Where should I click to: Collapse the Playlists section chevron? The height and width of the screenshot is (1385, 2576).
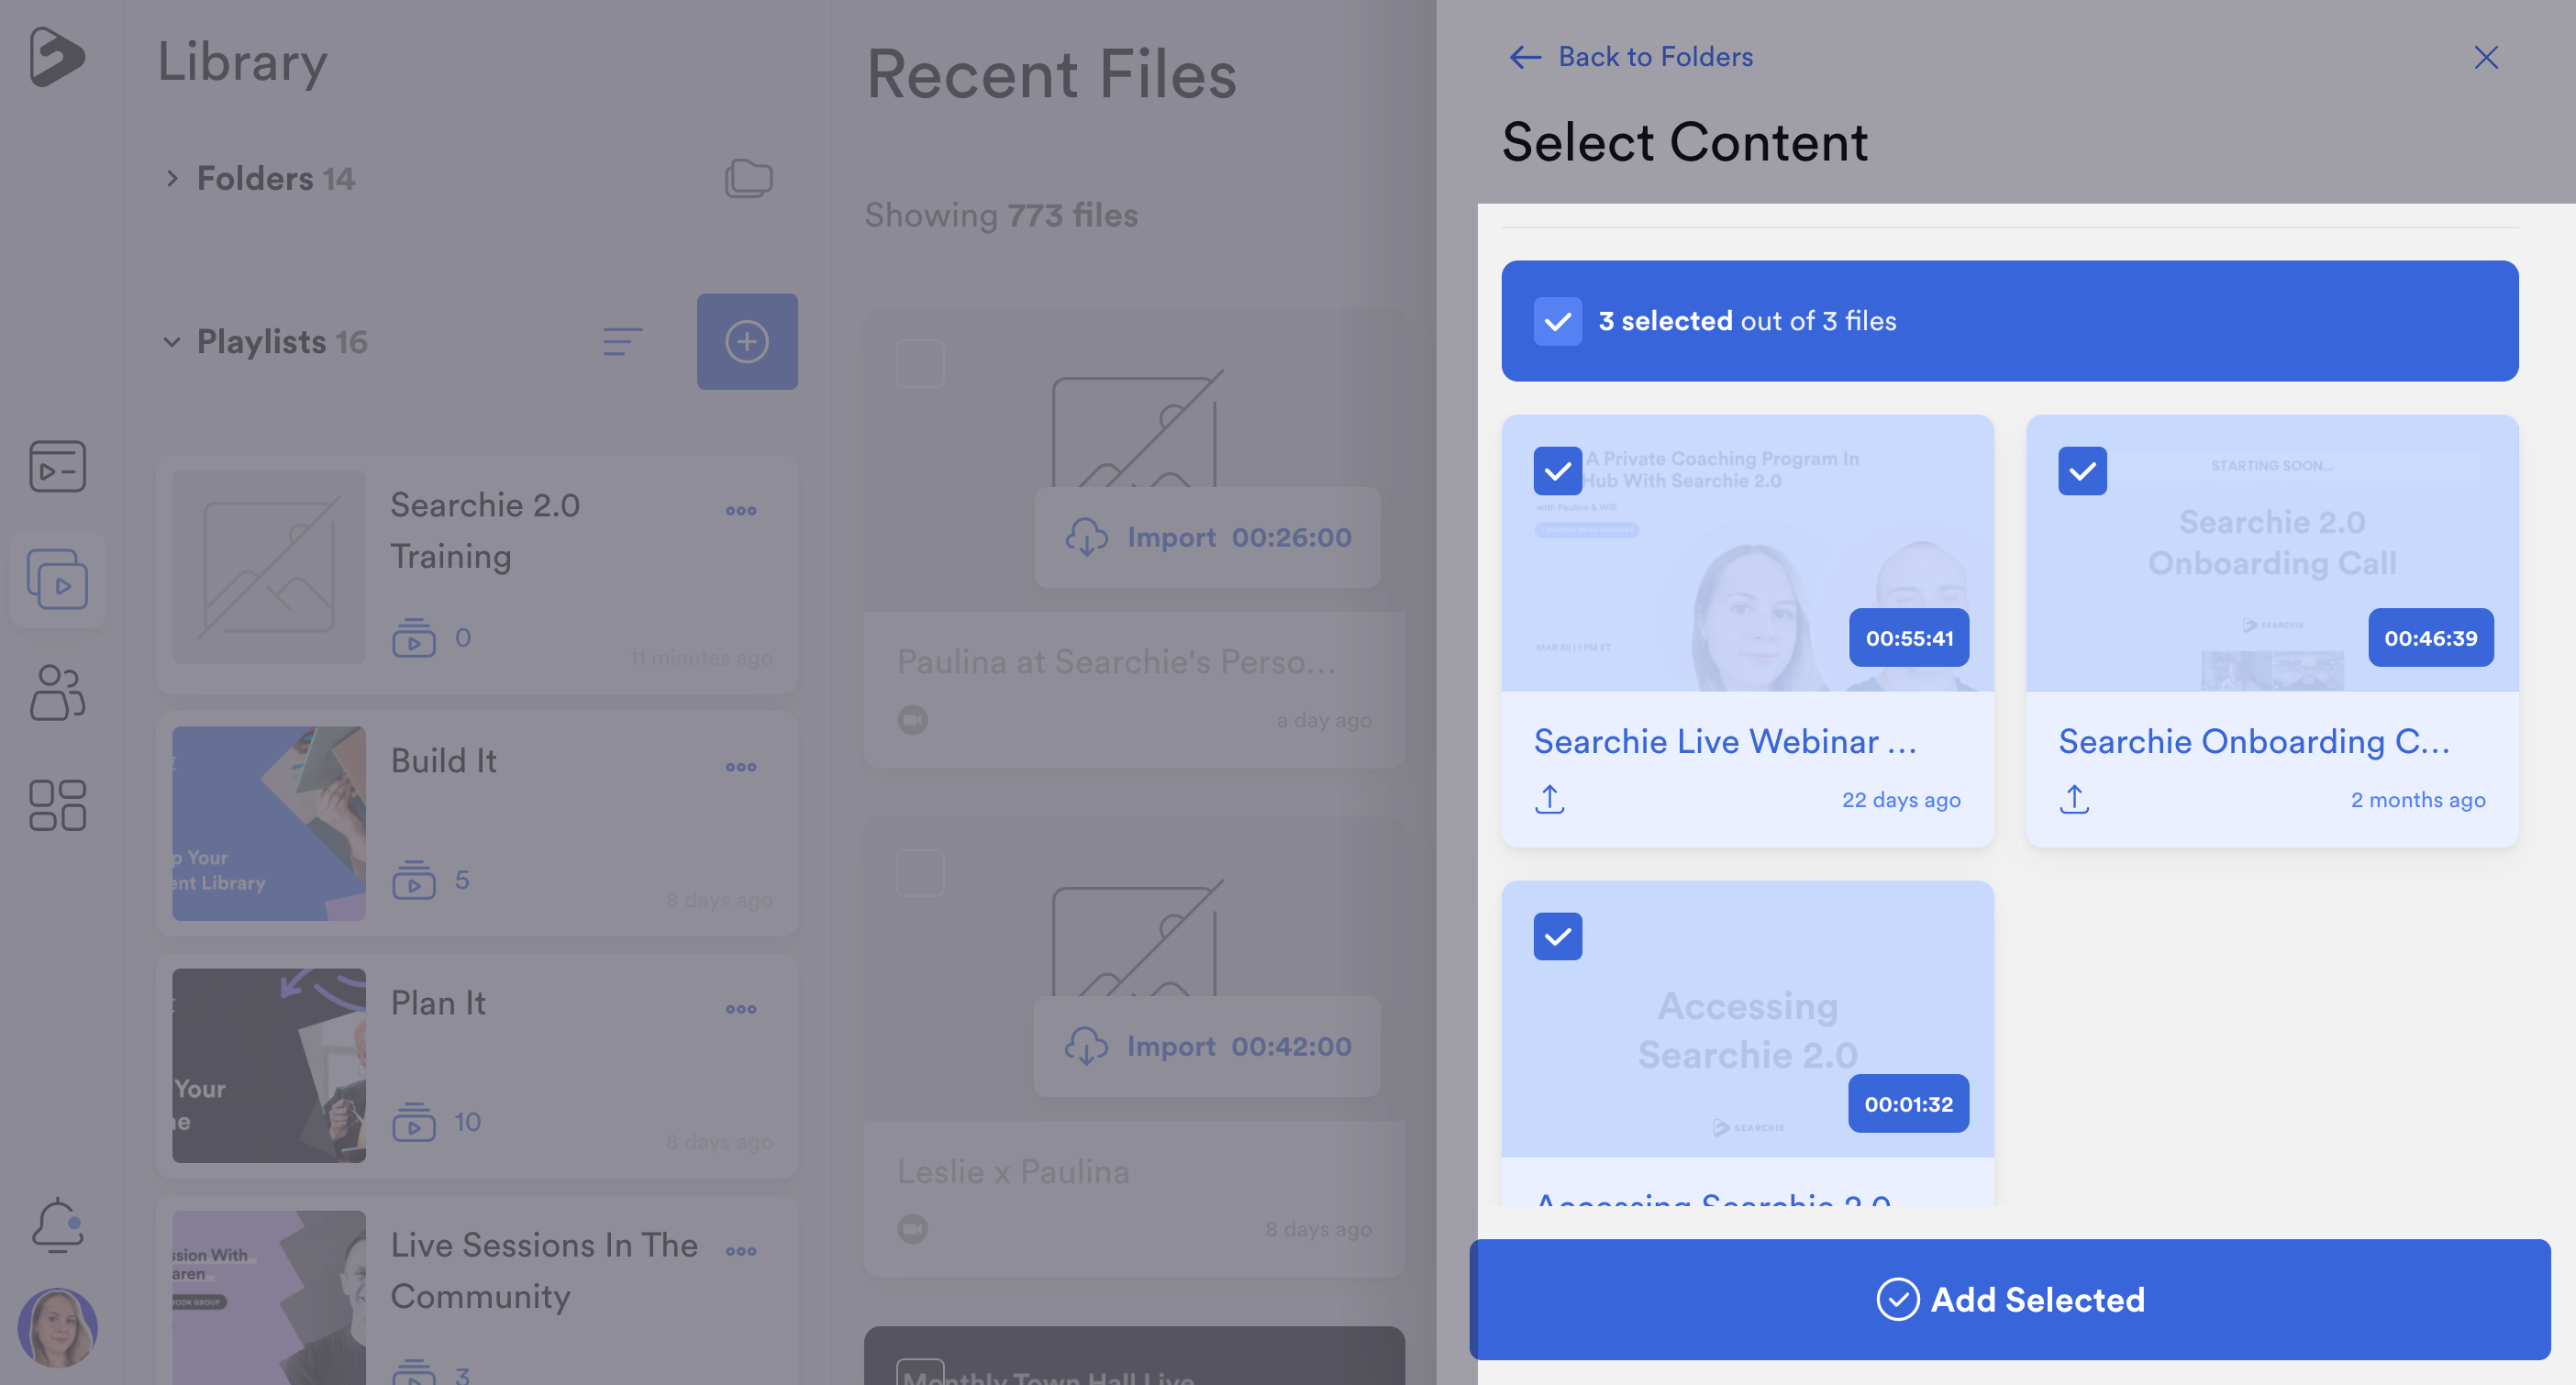point(172,342)
